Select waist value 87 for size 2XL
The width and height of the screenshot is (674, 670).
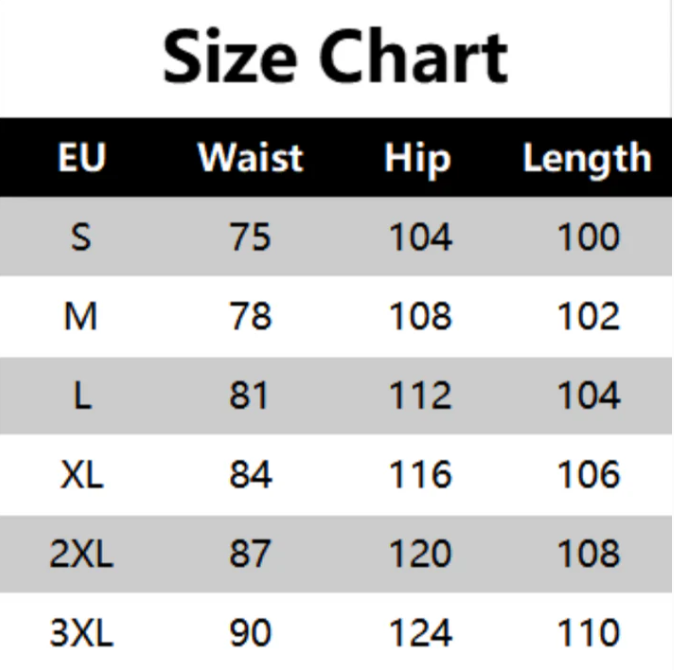click(x=250, y=554)
